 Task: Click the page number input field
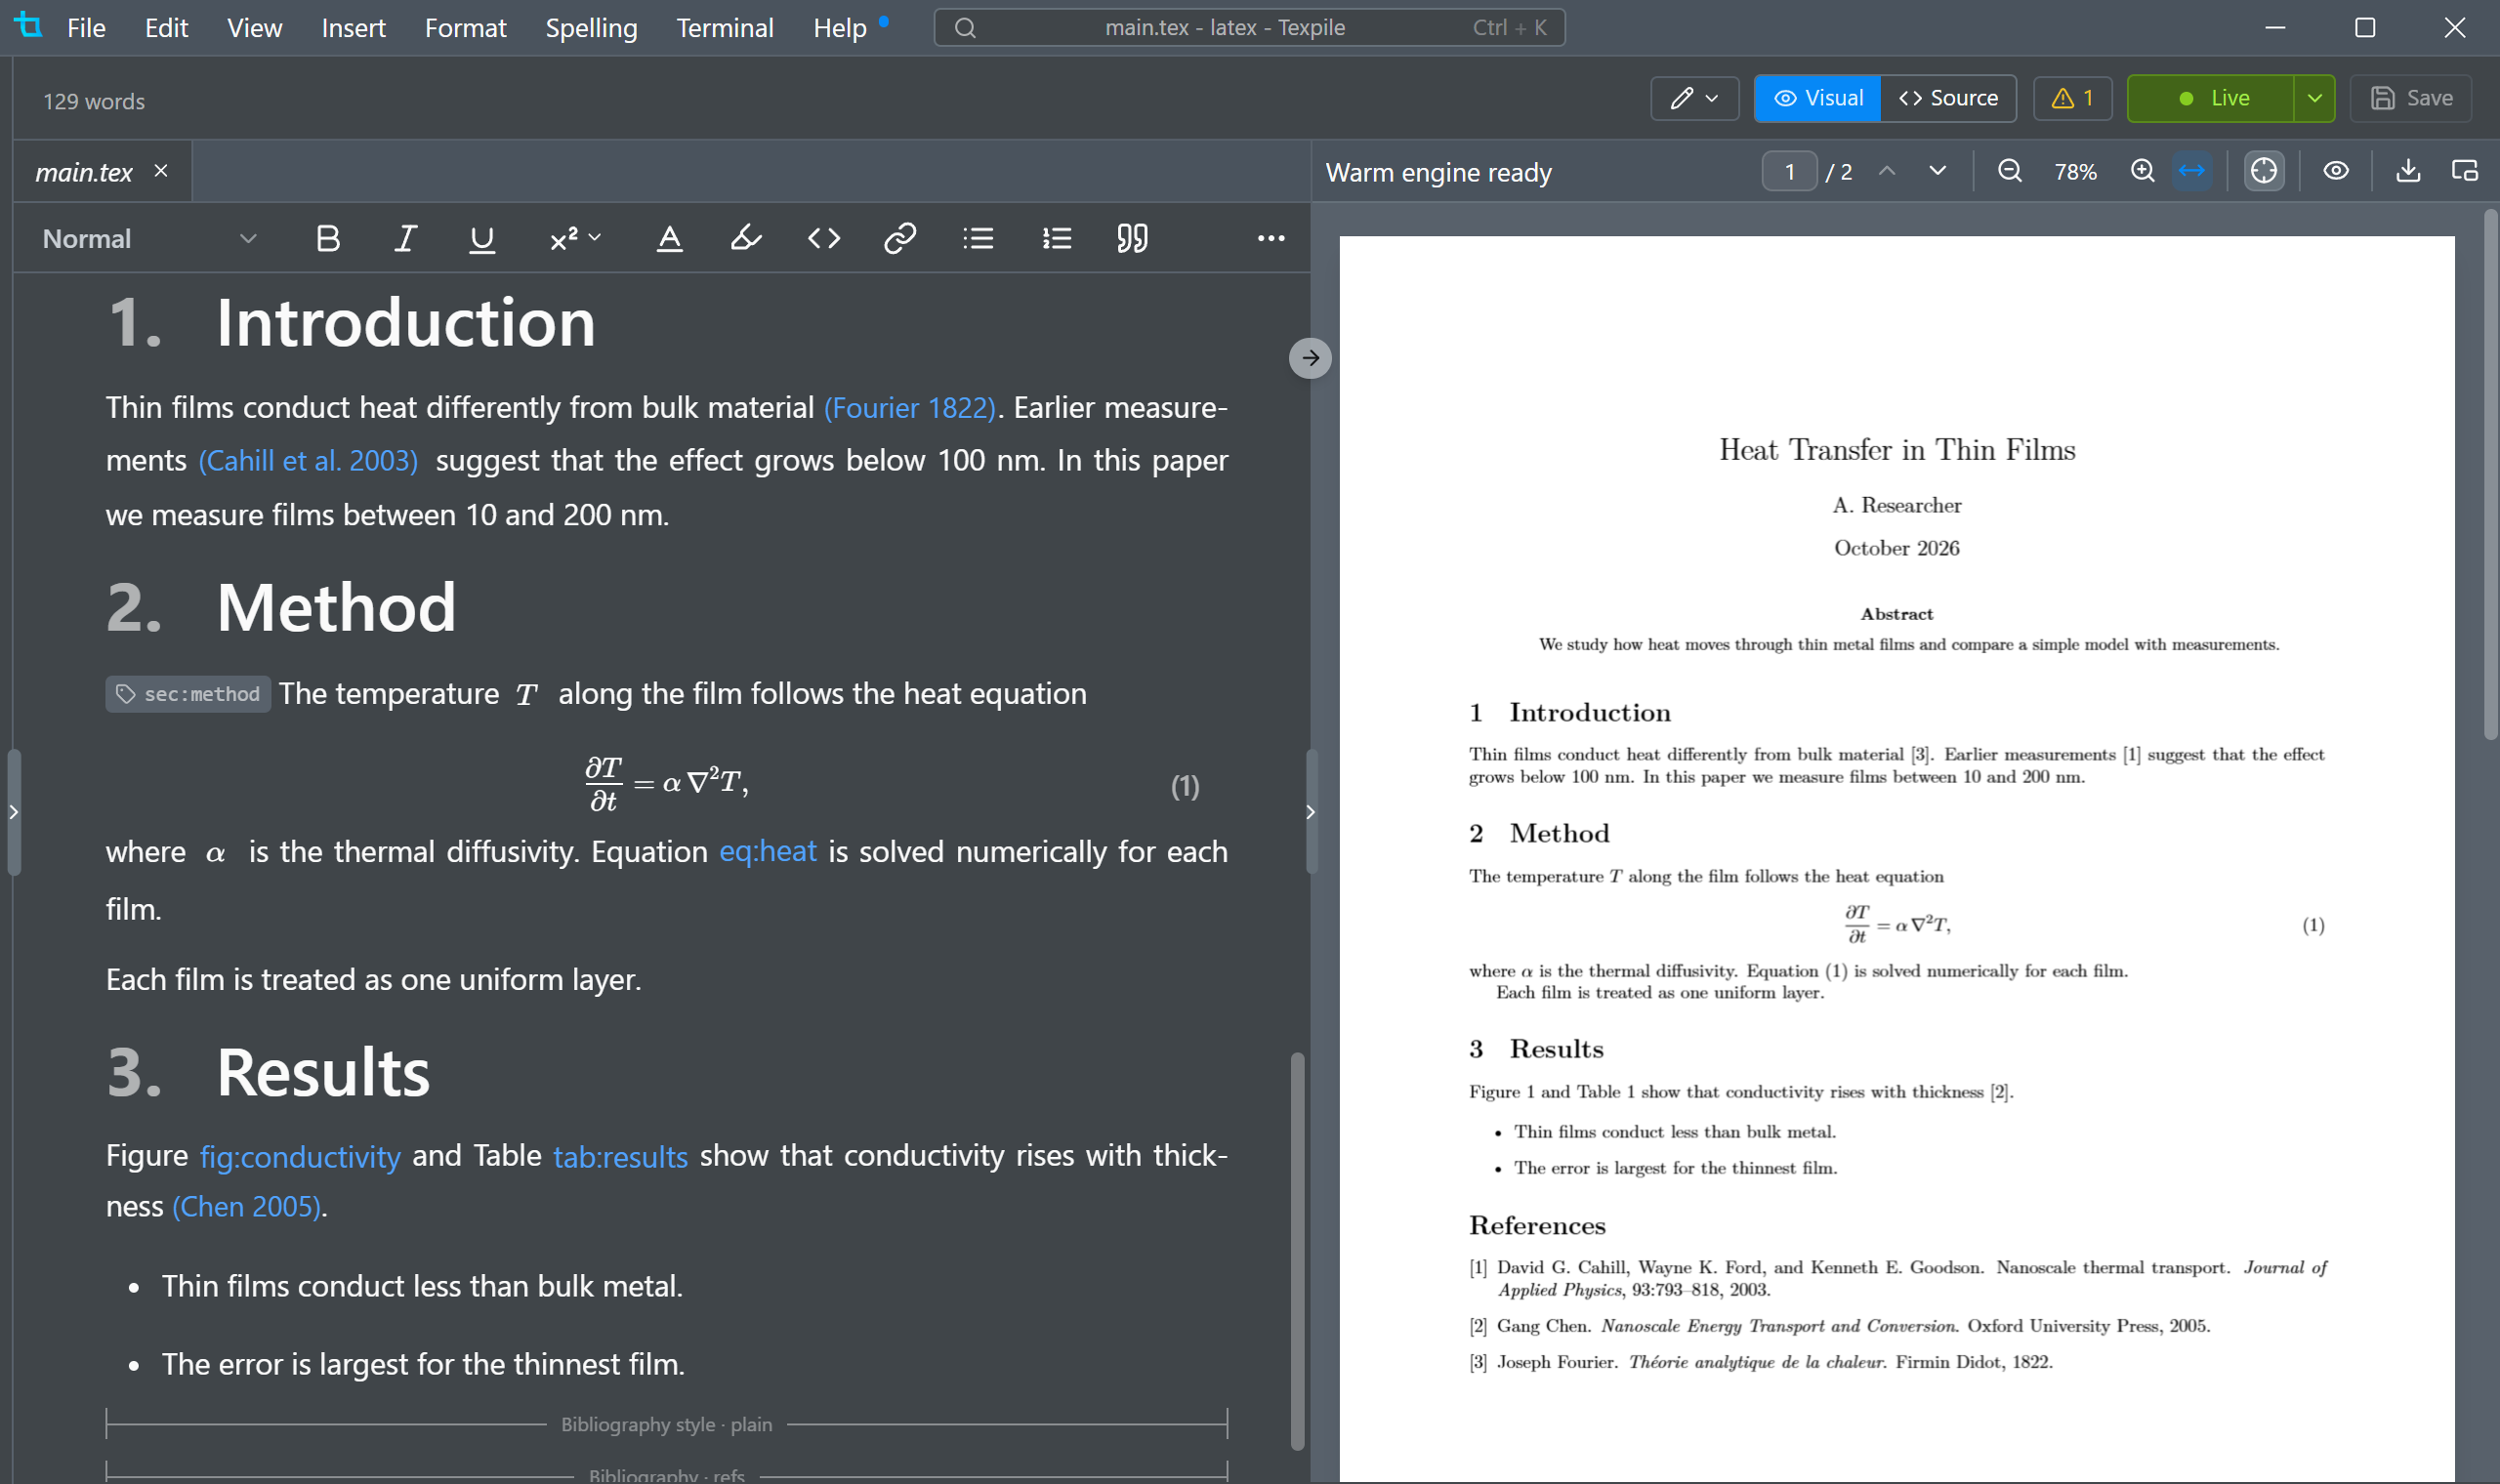click(x=1789, y=172)
